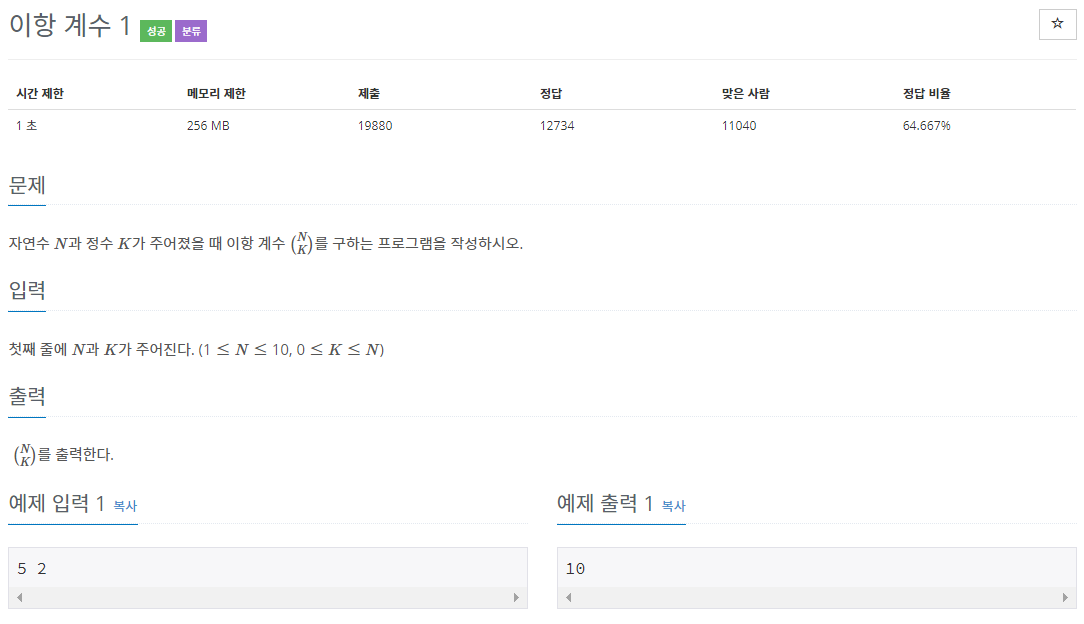The height and width of the screenshot is (624, 1084).
Task: Click the 시간 제한 column header
Action: pos(40,93)
